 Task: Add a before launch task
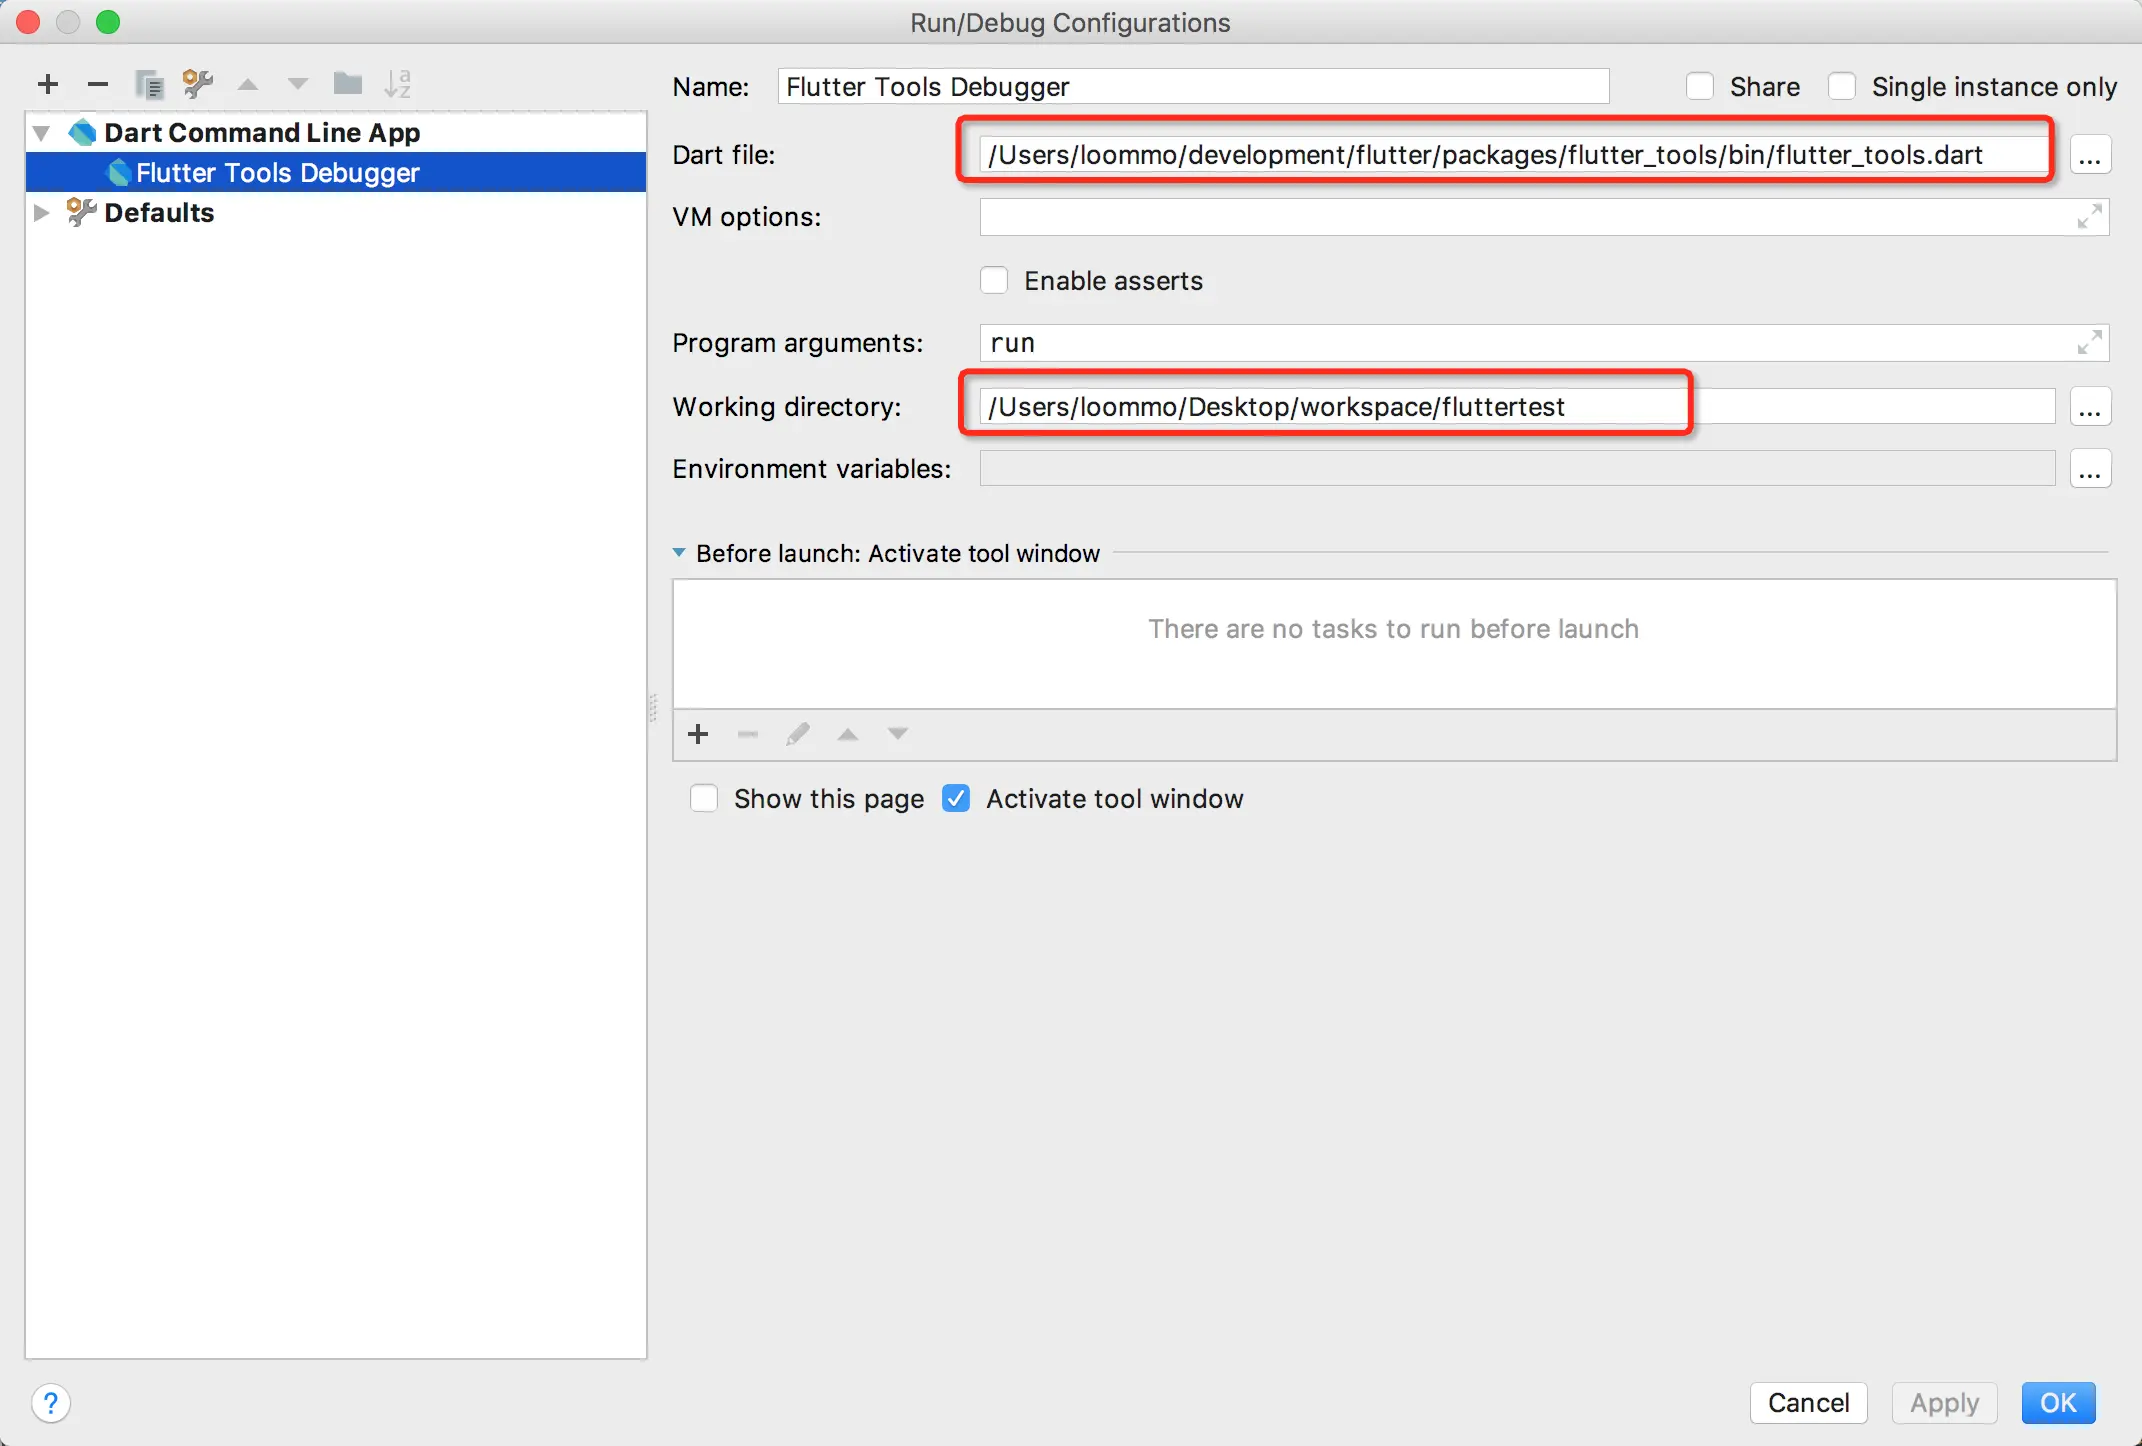point(698,734)
